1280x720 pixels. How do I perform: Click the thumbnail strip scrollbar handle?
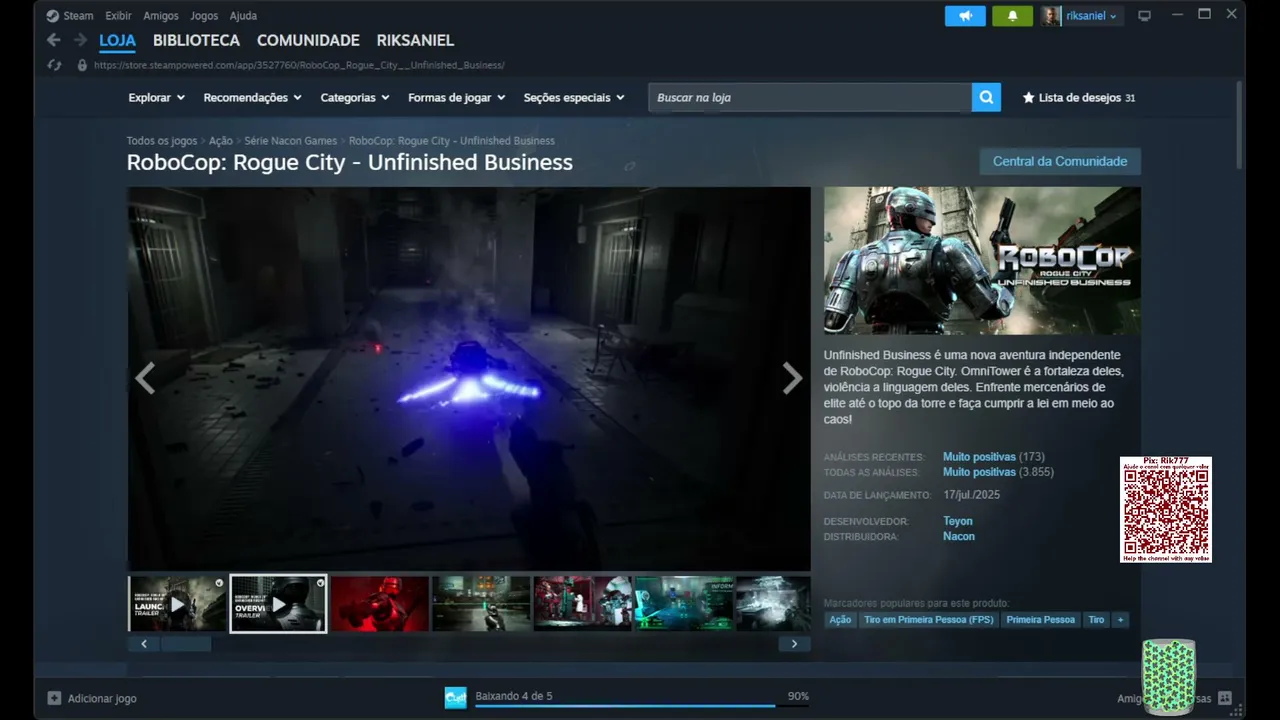click(x=186, y=644)
